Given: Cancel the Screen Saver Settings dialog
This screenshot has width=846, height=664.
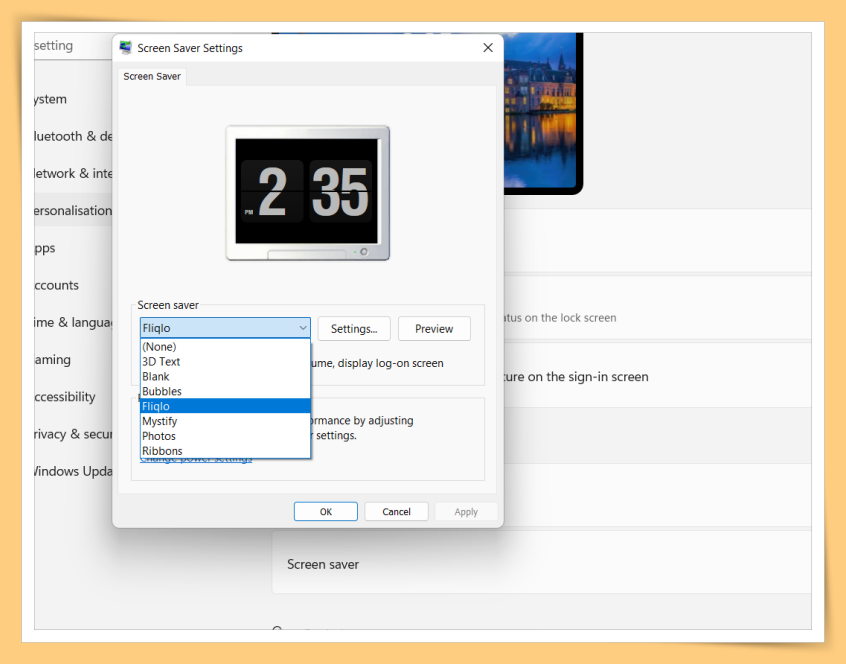Looking at the screenshot, I should click(396, 511).
